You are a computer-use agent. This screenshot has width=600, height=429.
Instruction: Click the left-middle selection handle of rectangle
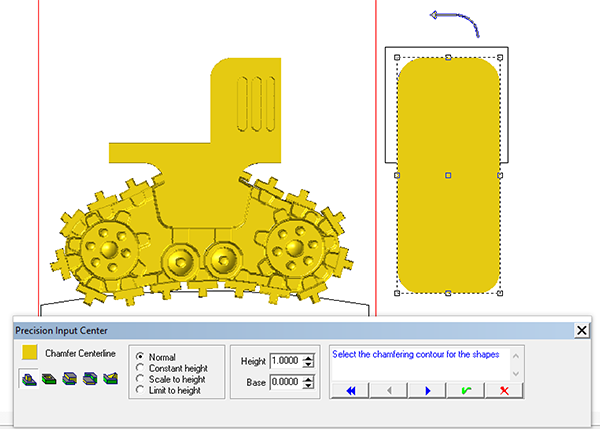coord(397,175)
